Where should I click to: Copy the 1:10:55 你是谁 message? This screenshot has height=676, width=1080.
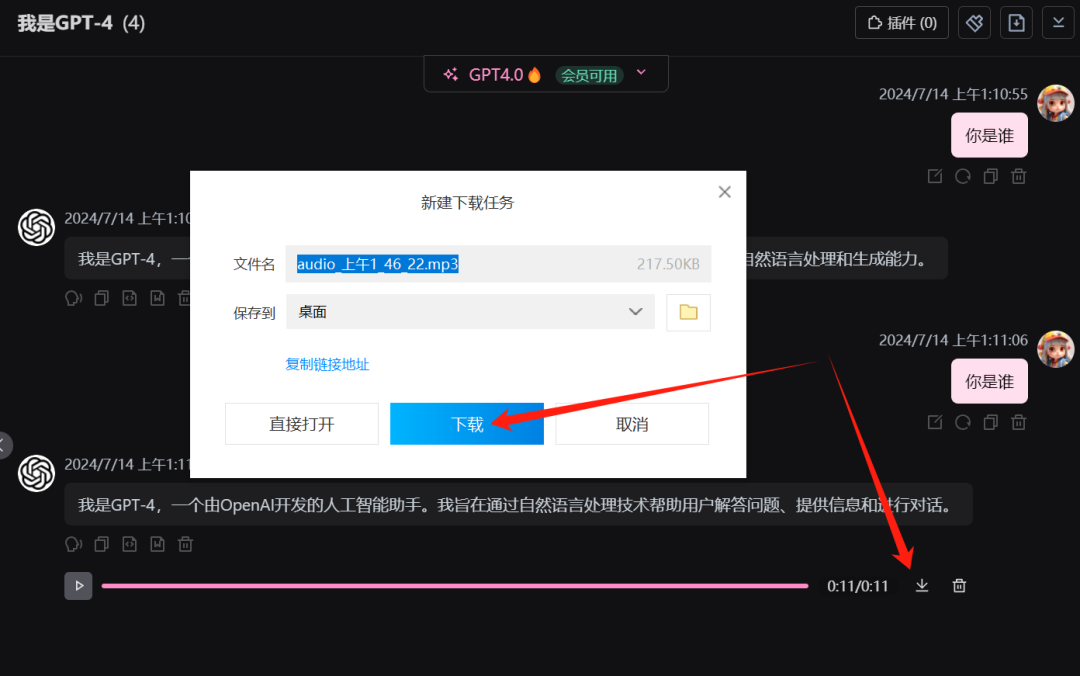click(x=990, y=176)
